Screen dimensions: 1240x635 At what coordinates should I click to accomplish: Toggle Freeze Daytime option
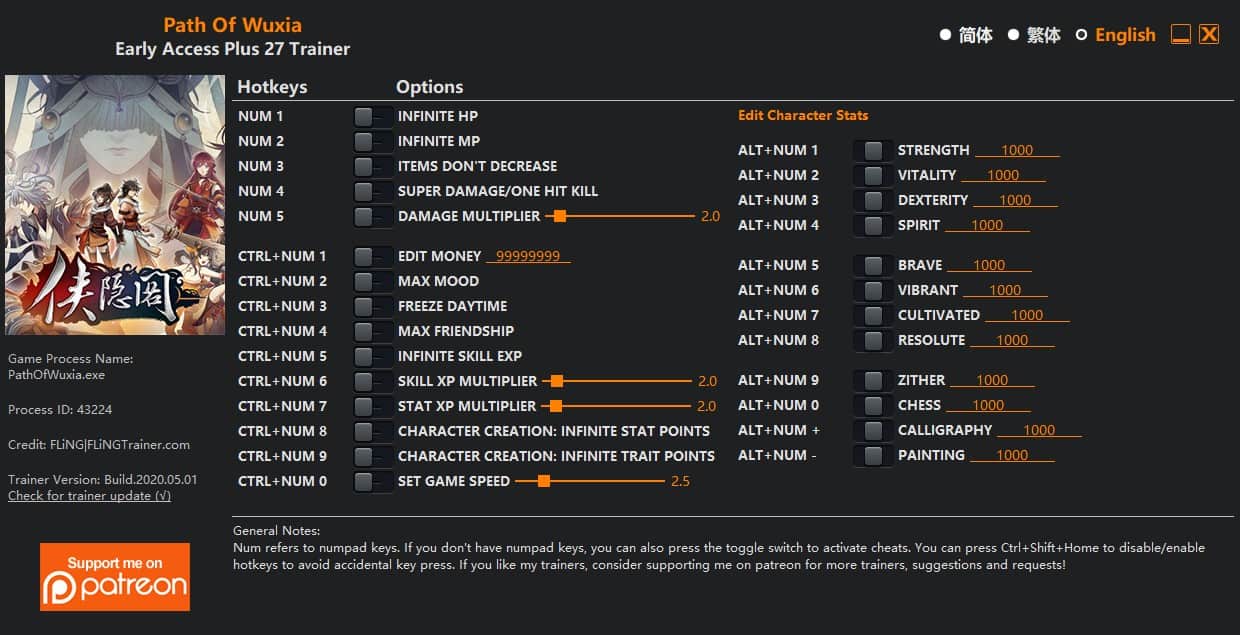coord(373,306)
